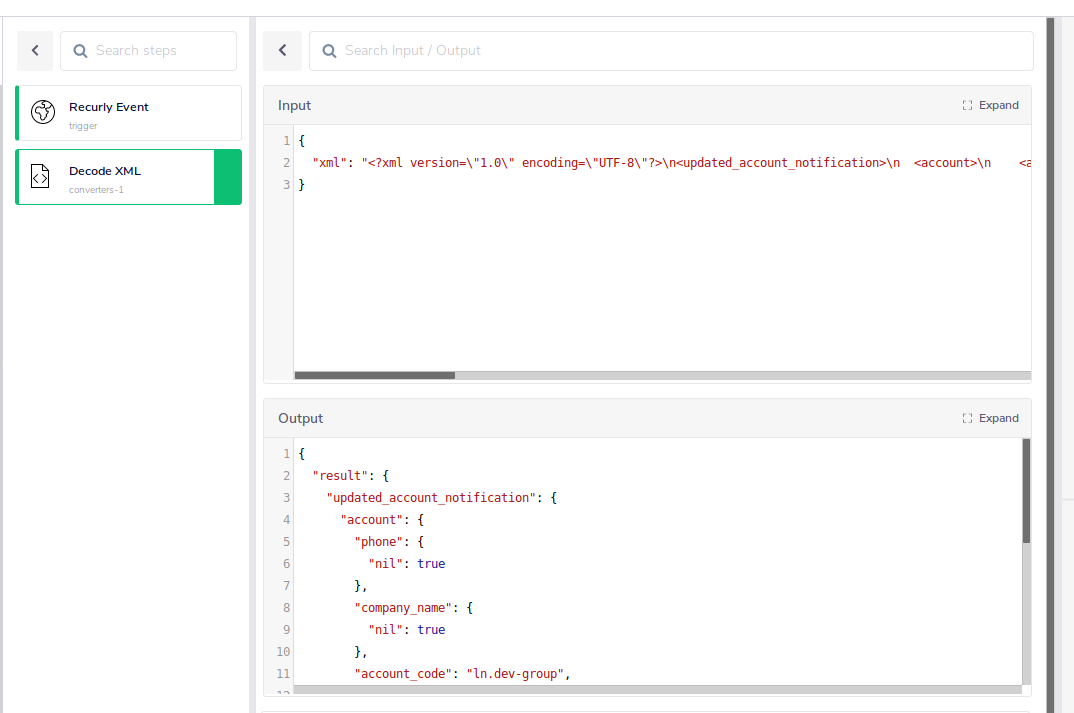Click the magnifier icon in Search steps bar
This screenshot has height=713, width=1074.
[80, 50]
